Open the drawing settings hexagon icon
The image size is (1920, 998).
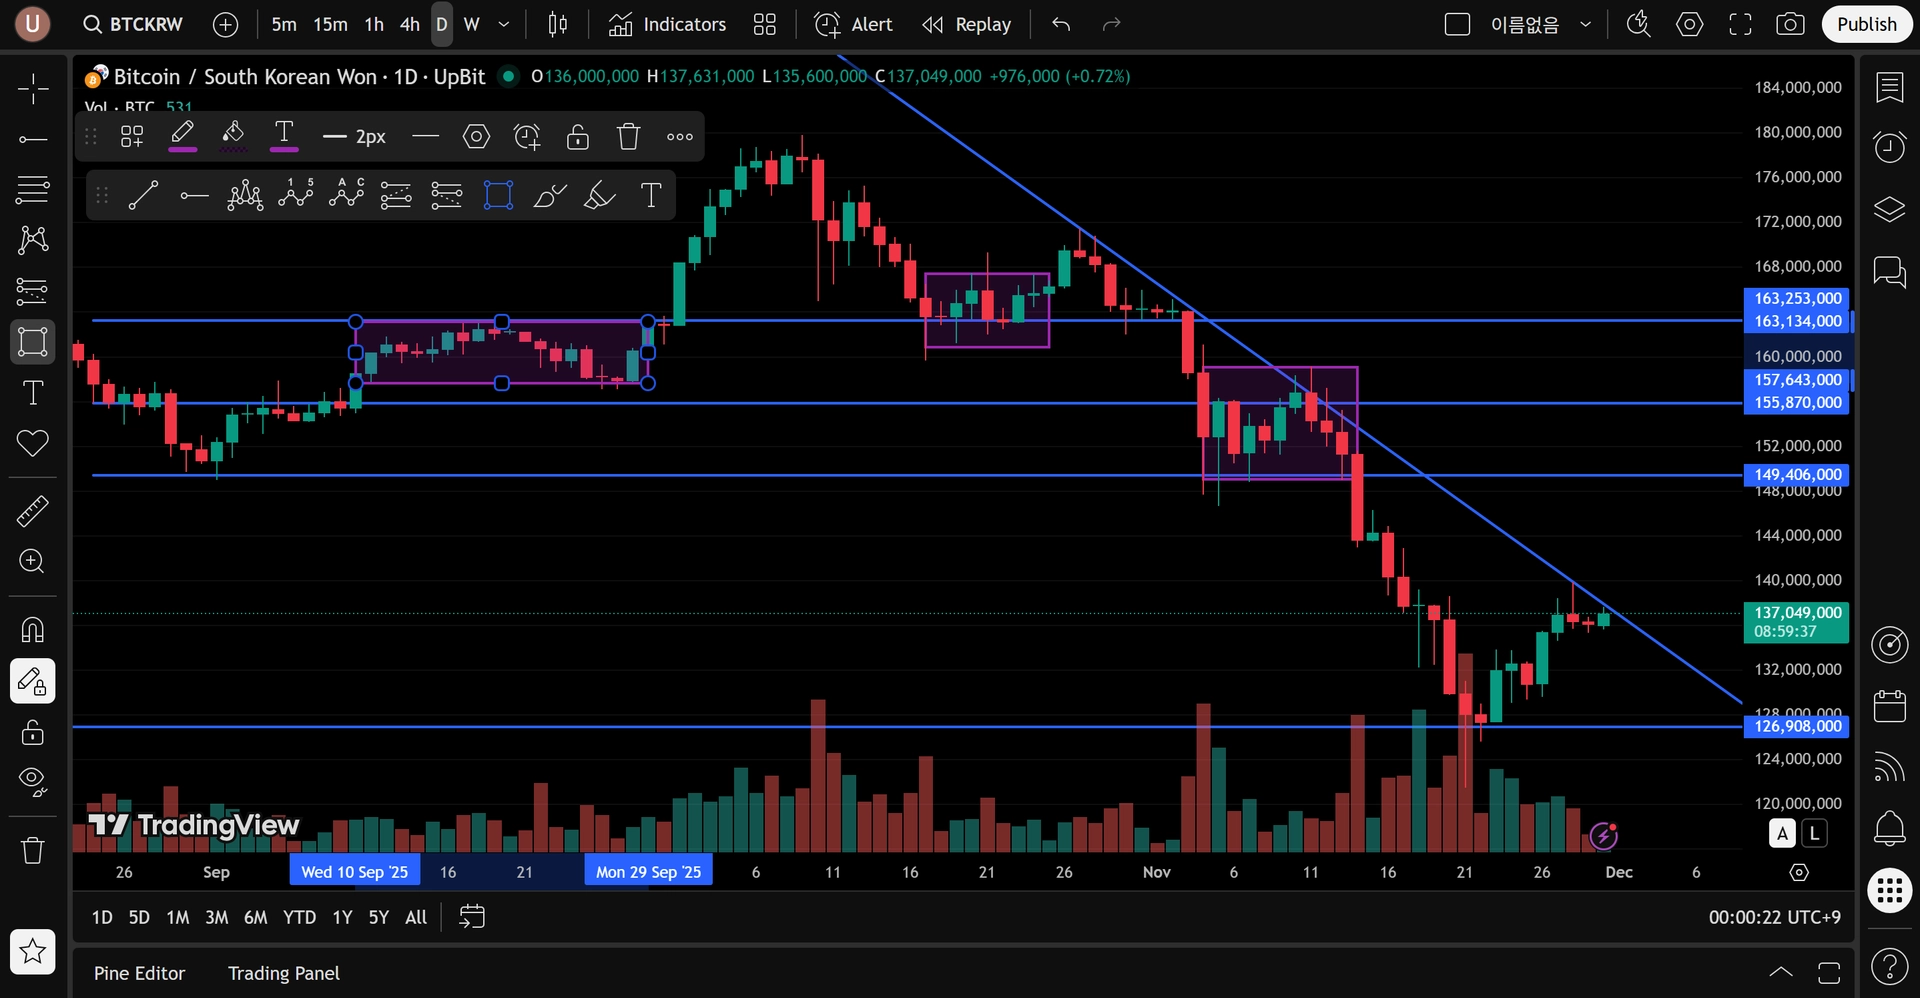click(x=477, y=137)
